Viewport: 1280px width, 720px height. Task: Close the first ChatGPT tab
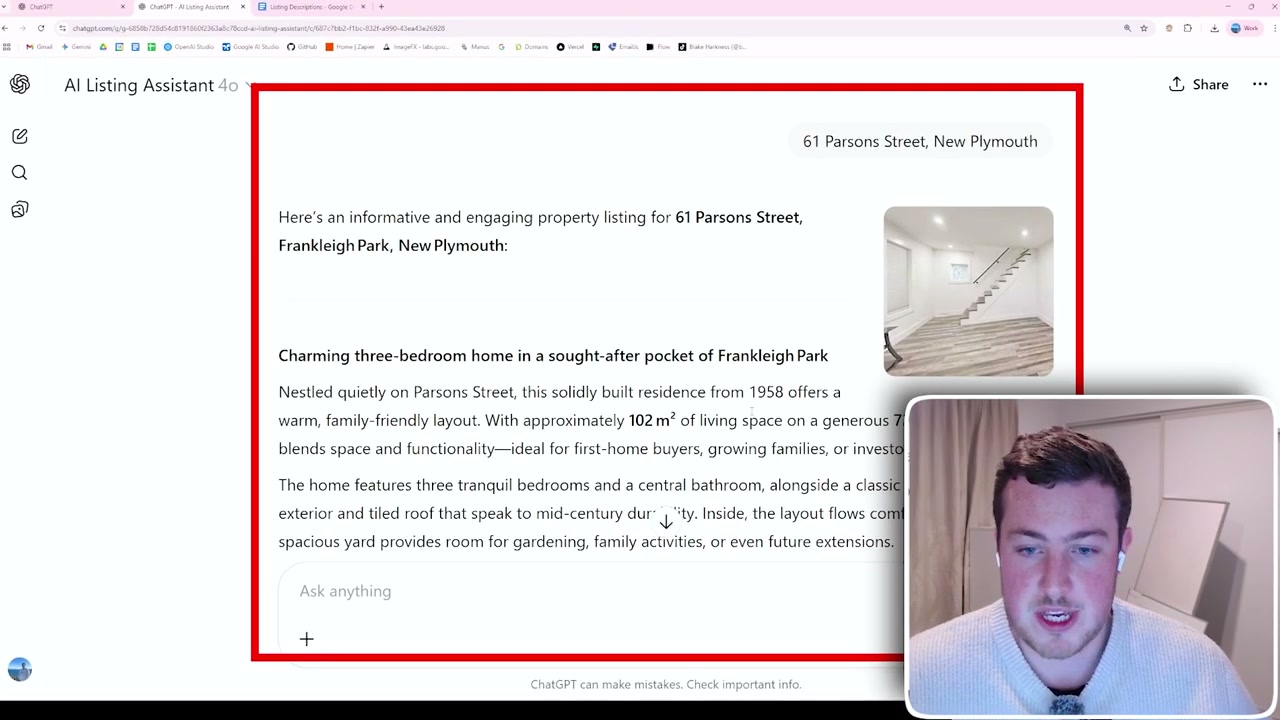[123, 7]
